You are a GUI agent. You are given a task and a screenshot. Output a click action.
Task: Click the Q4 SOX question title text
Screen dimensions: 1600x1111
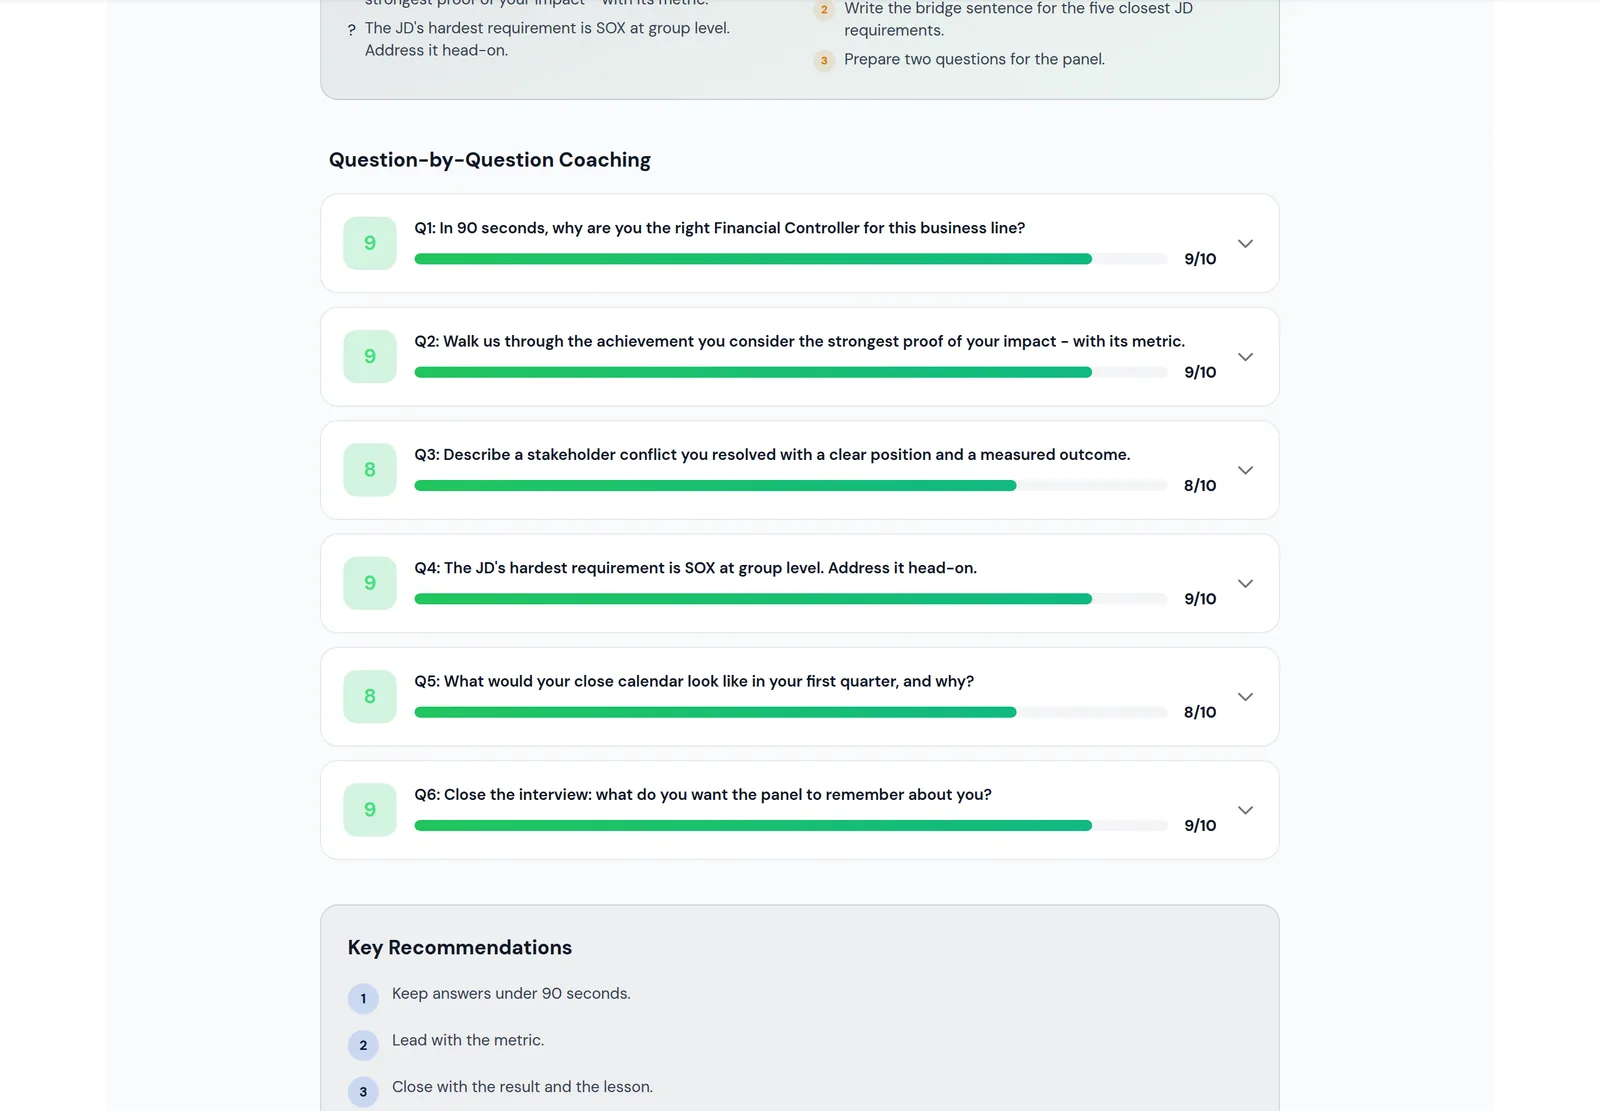696,568
